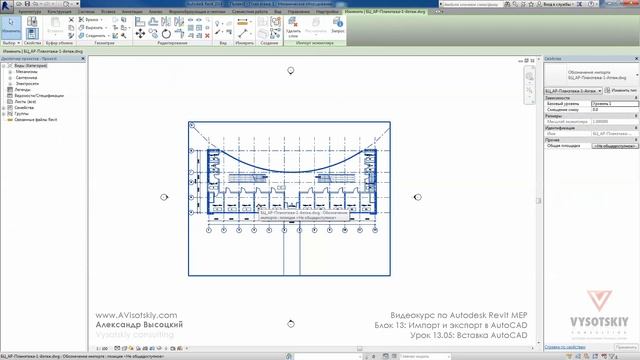Collapse the Размеры properties section
Screen dimensions: 640x360
click(636, 116)
